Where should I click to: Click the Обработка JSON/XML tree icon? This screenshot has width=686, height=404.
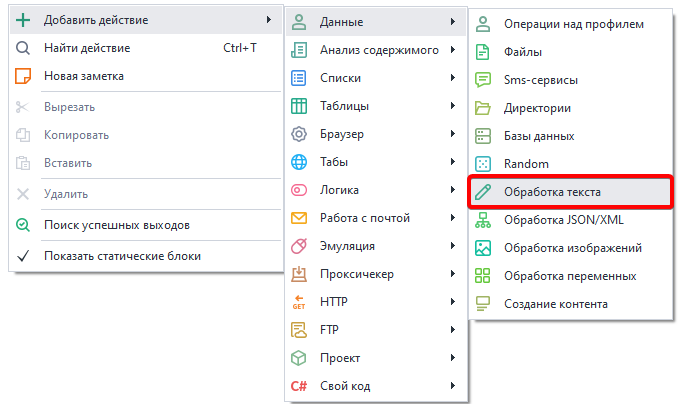tap(484, 219)
